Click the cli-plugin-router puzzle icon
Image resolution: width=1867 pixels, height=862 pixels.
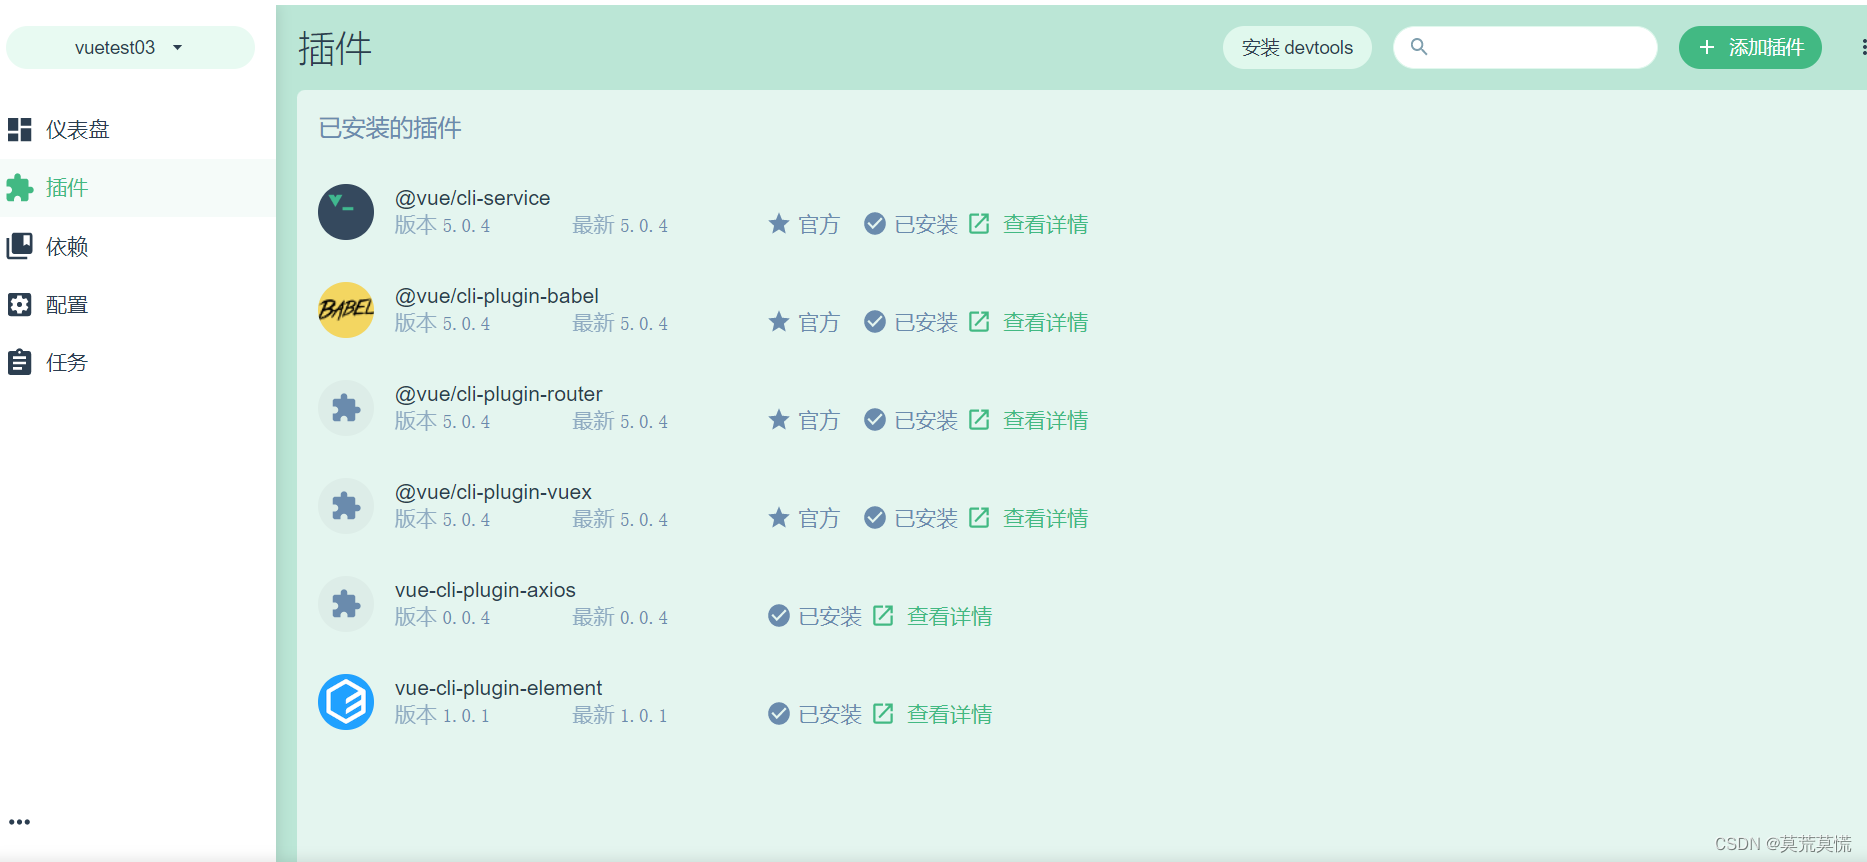pyautogui.click(x=346, y=408)
